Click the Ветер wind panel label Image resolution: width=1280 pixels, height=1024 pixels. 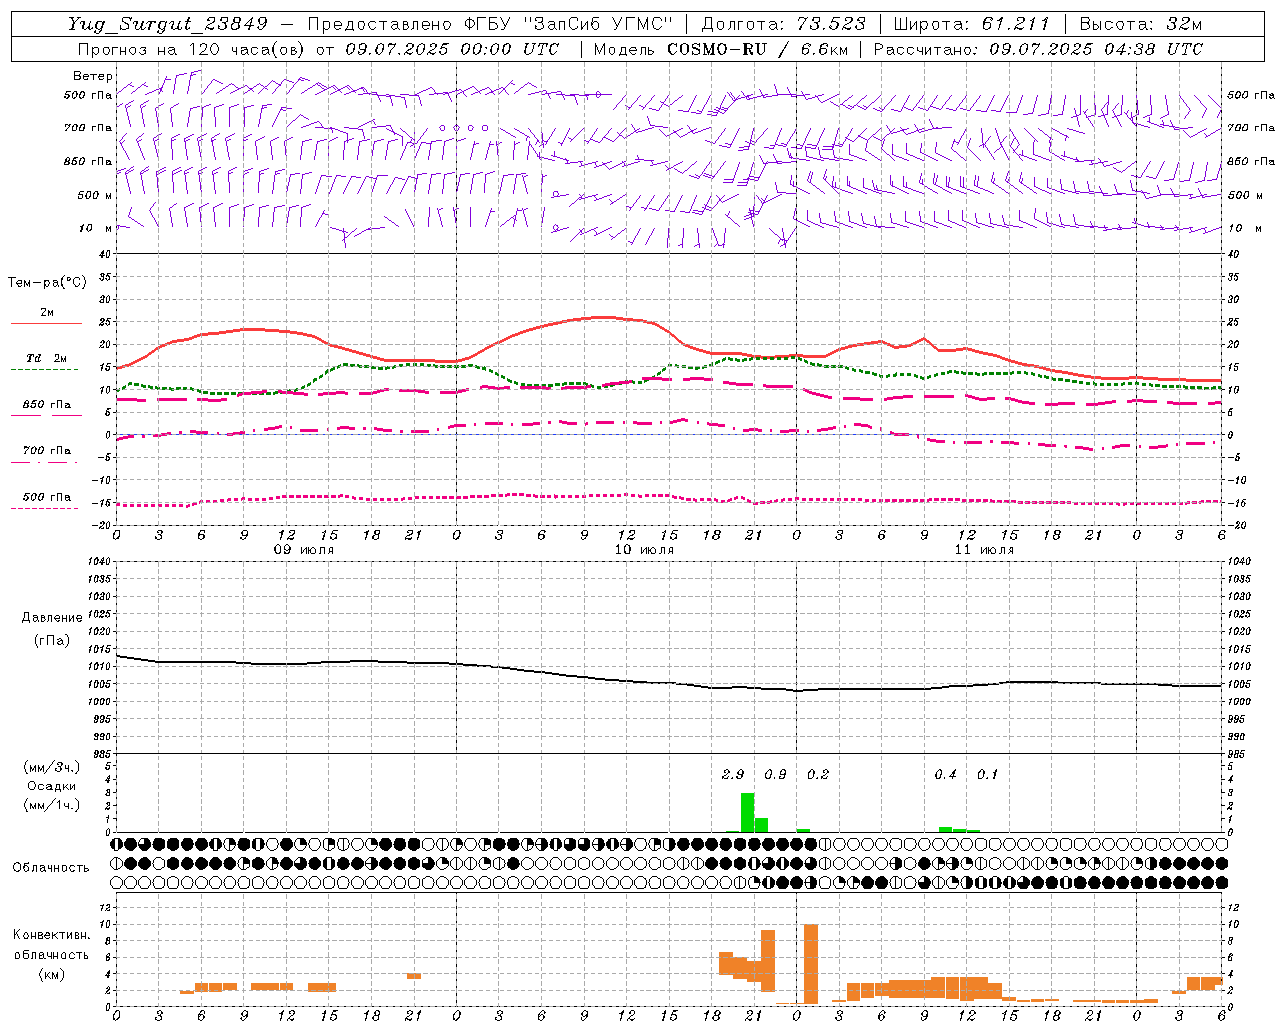pos(93,76)
